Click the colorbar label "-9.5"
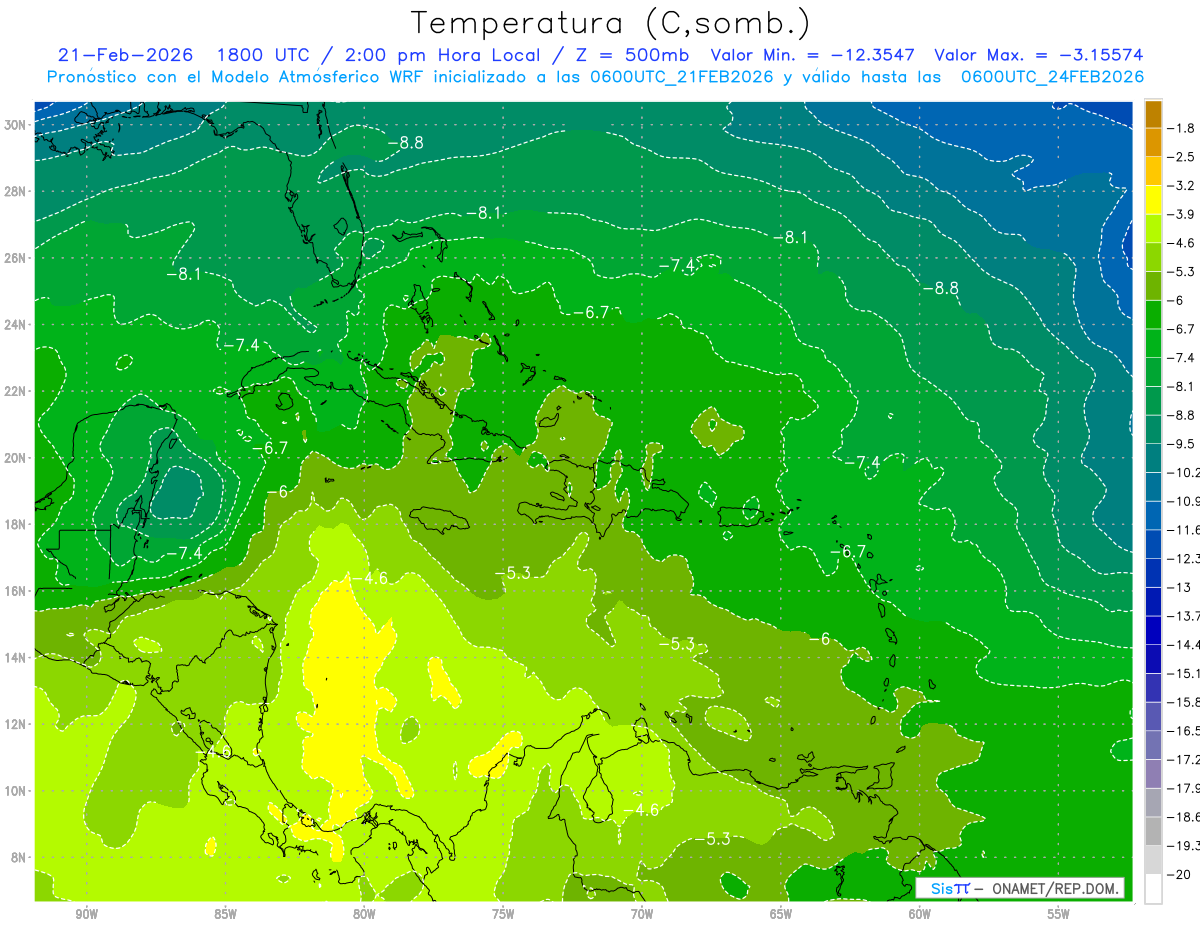Screen dimensions: 1200x927 click(1181, 444)
